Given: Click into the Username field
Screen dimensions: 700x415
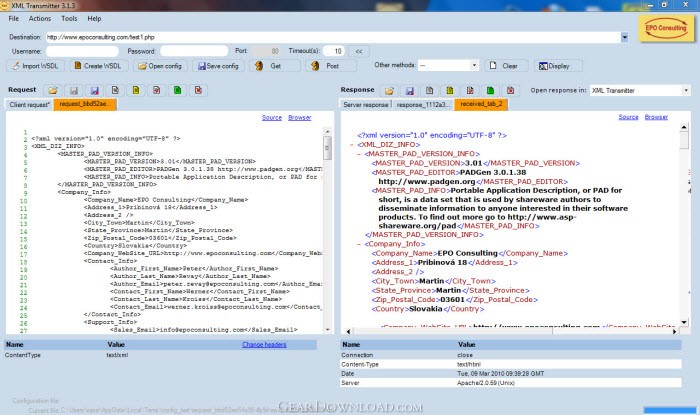Looking at the screenshot, I should [x=82, y=51].
